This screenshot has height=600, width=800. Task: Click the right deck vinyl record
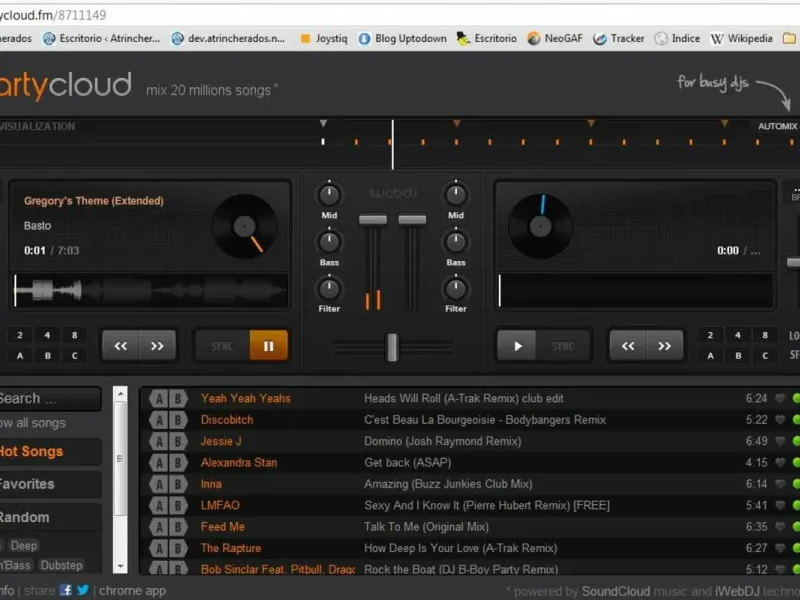[x=540, y=226]
